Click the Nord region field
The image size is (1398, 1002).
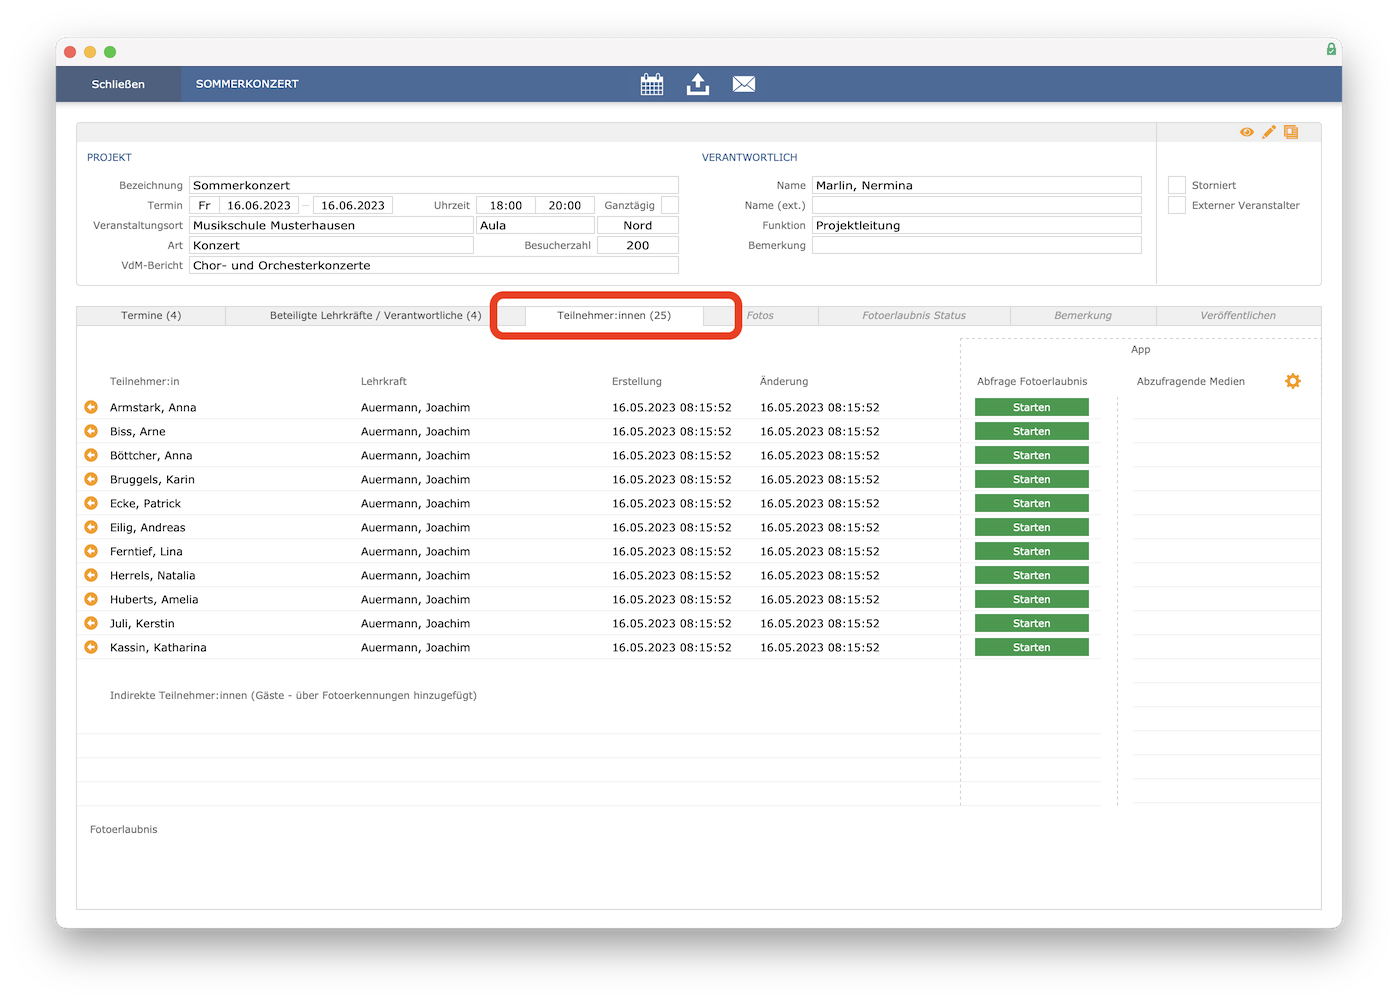638,225
